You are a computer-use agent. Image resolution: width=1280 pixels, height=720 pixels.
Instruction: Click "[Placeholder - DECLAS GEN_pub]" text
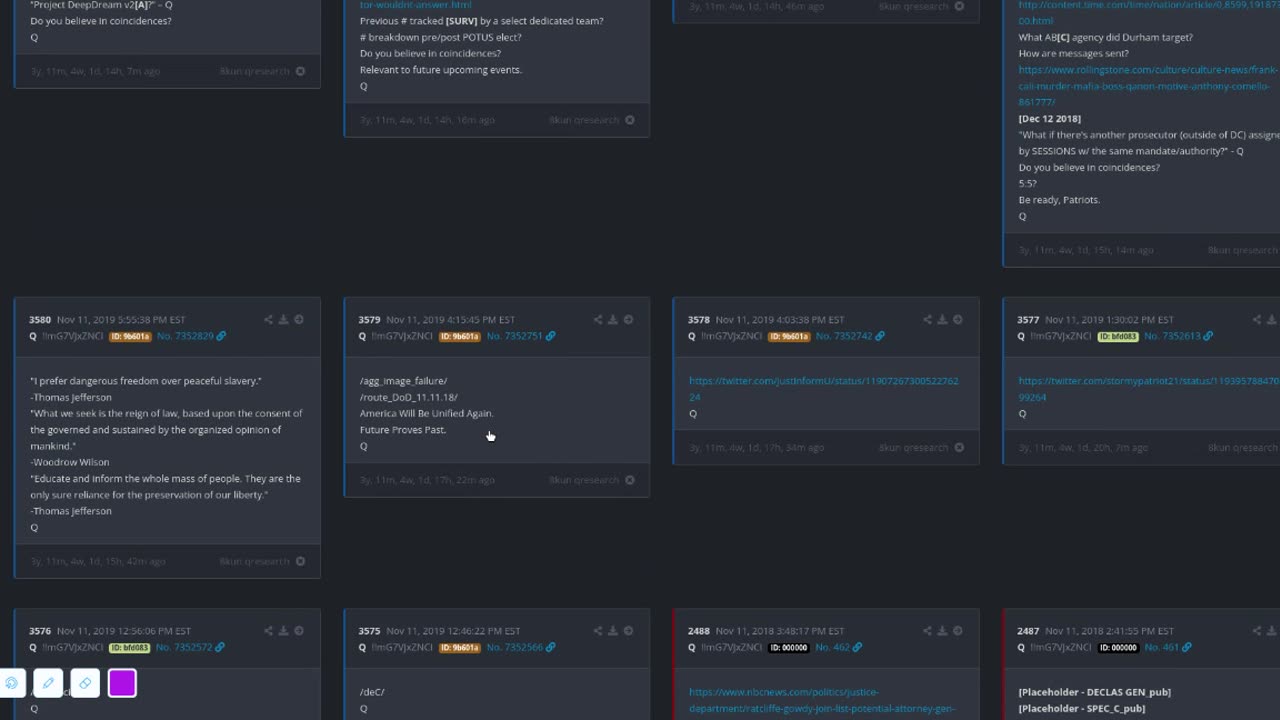tap(1094, 692)
